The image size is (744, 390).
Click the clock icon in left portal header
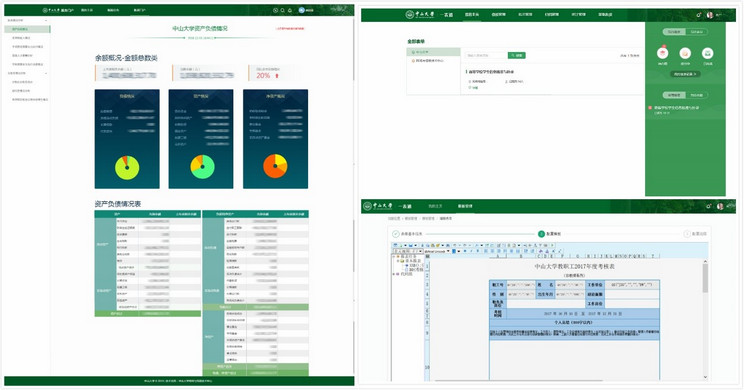pos(275,10)
